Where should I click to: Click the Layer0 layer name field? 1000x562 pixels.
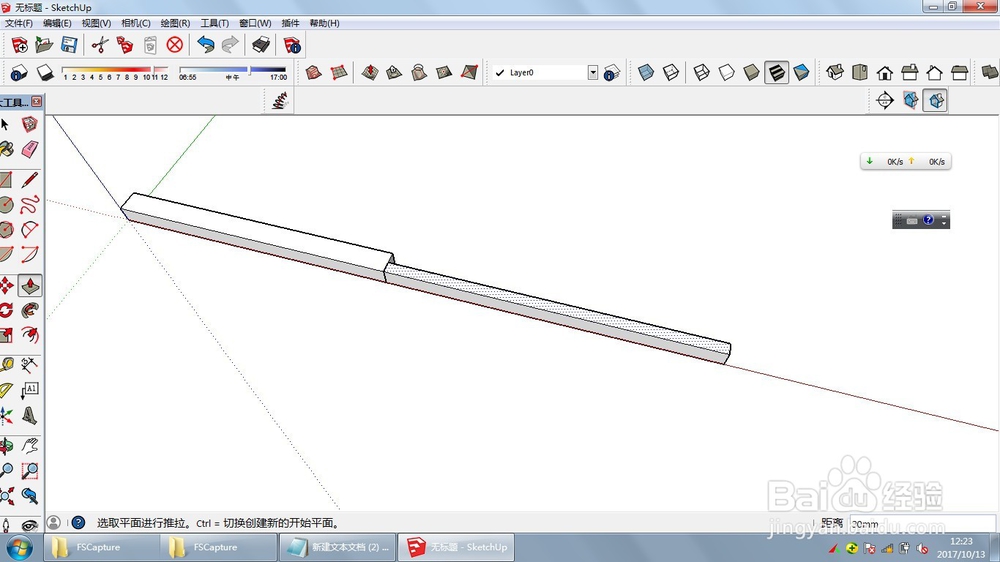pyautogui.click(x=546, y=73)
